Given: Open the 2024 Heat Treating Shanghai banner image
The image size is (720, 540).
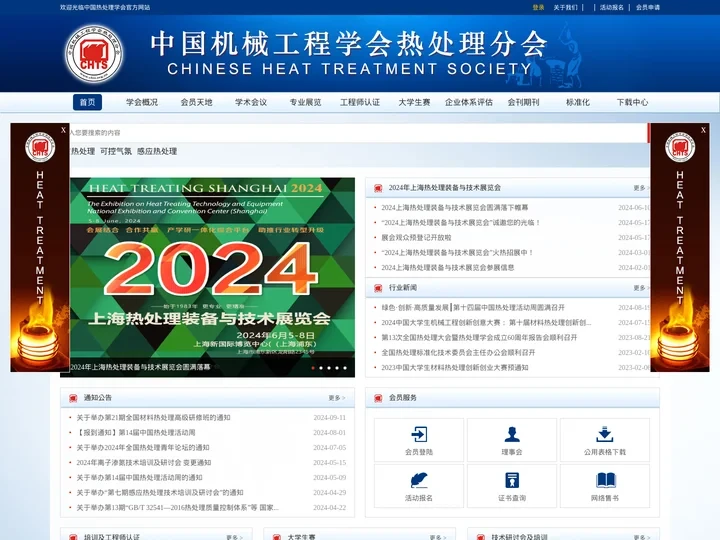Looking at the screenshot, I should point(212,277).
